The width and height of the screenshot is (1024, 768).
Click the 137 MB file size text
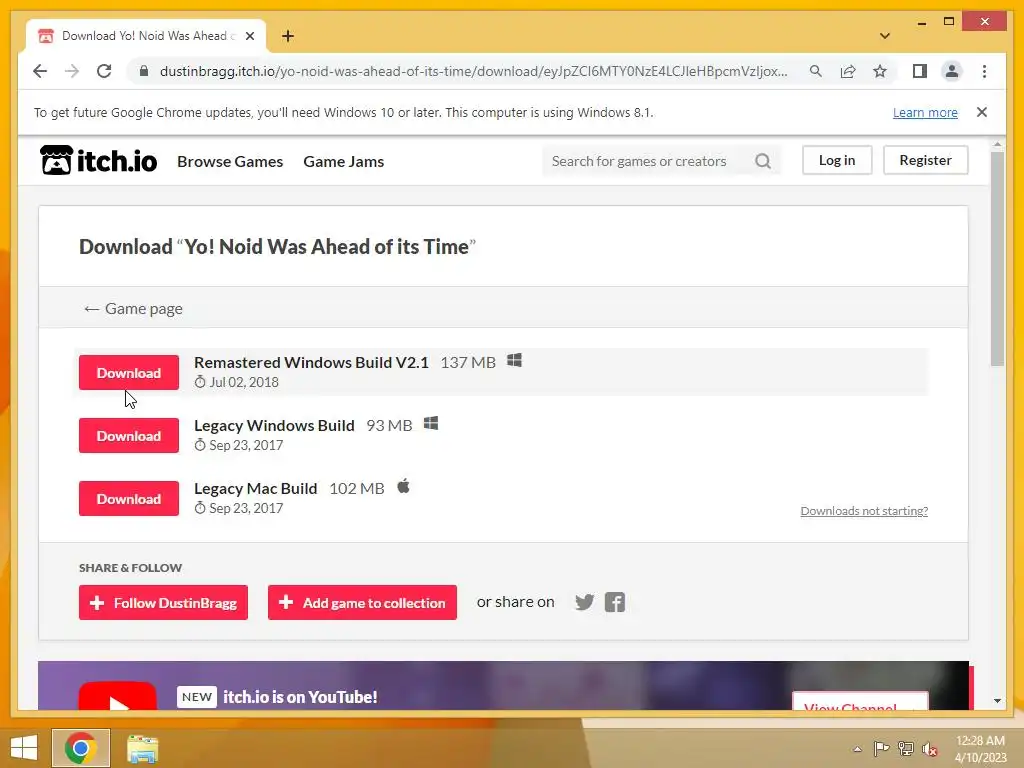(468, 362)
